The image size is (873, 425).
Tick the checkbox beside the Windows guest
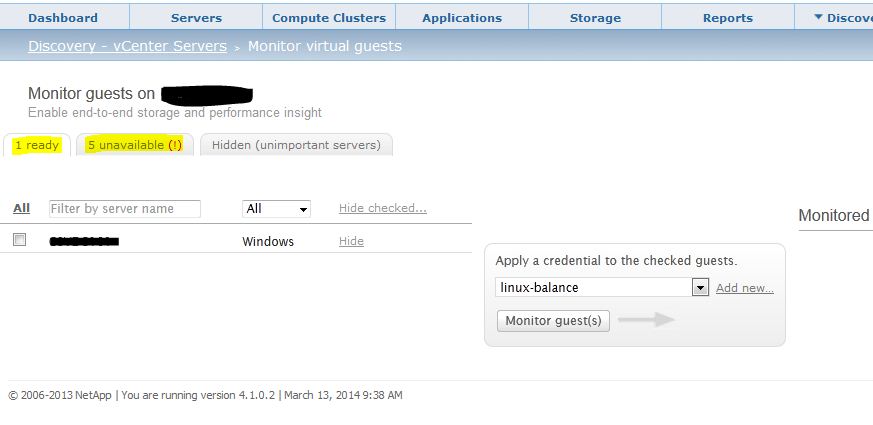[x=19, y=240]
